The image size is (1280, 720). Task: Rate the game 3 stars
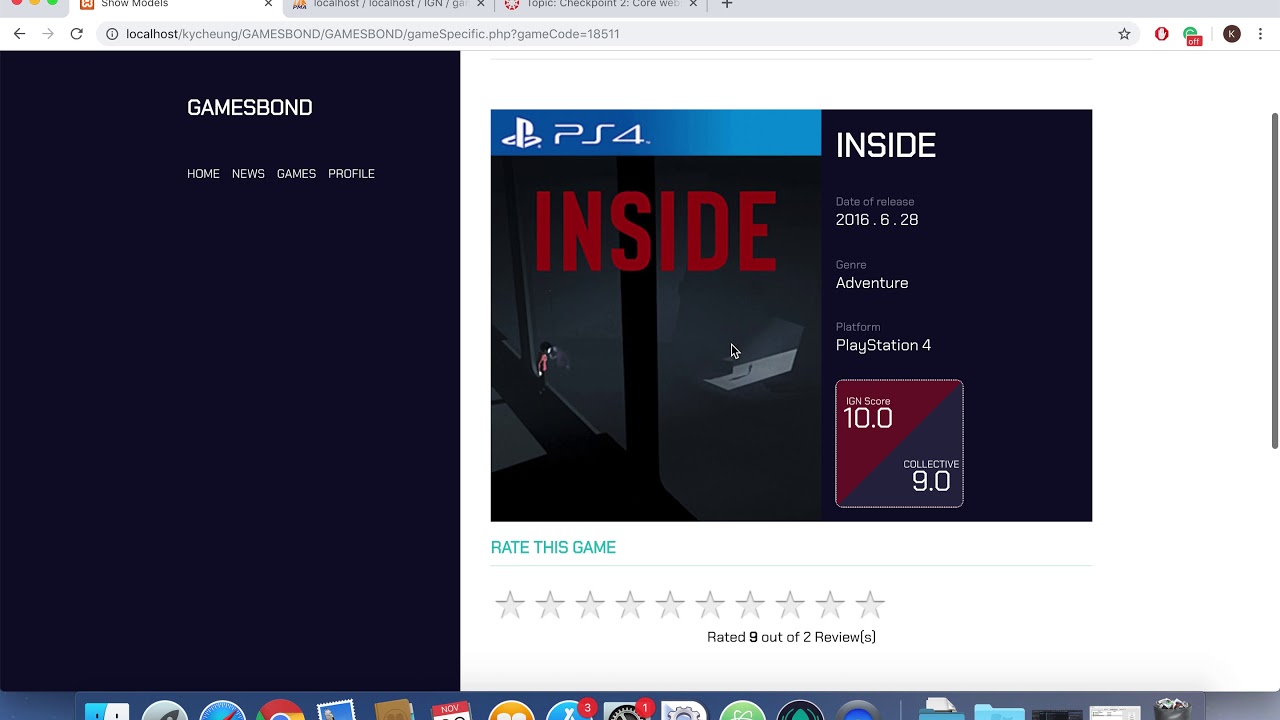point(590,604)
